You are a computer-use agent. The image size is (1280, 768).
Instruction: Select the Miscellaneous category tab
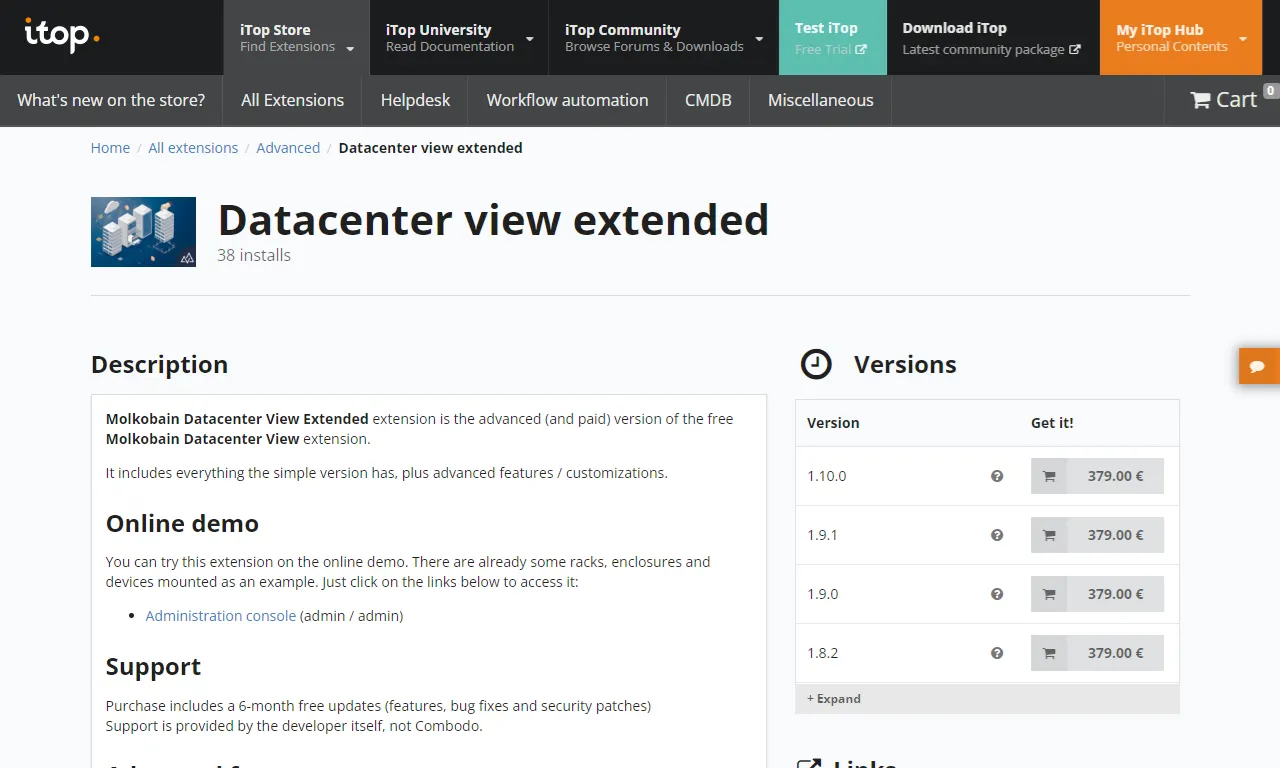pos(820,100)
